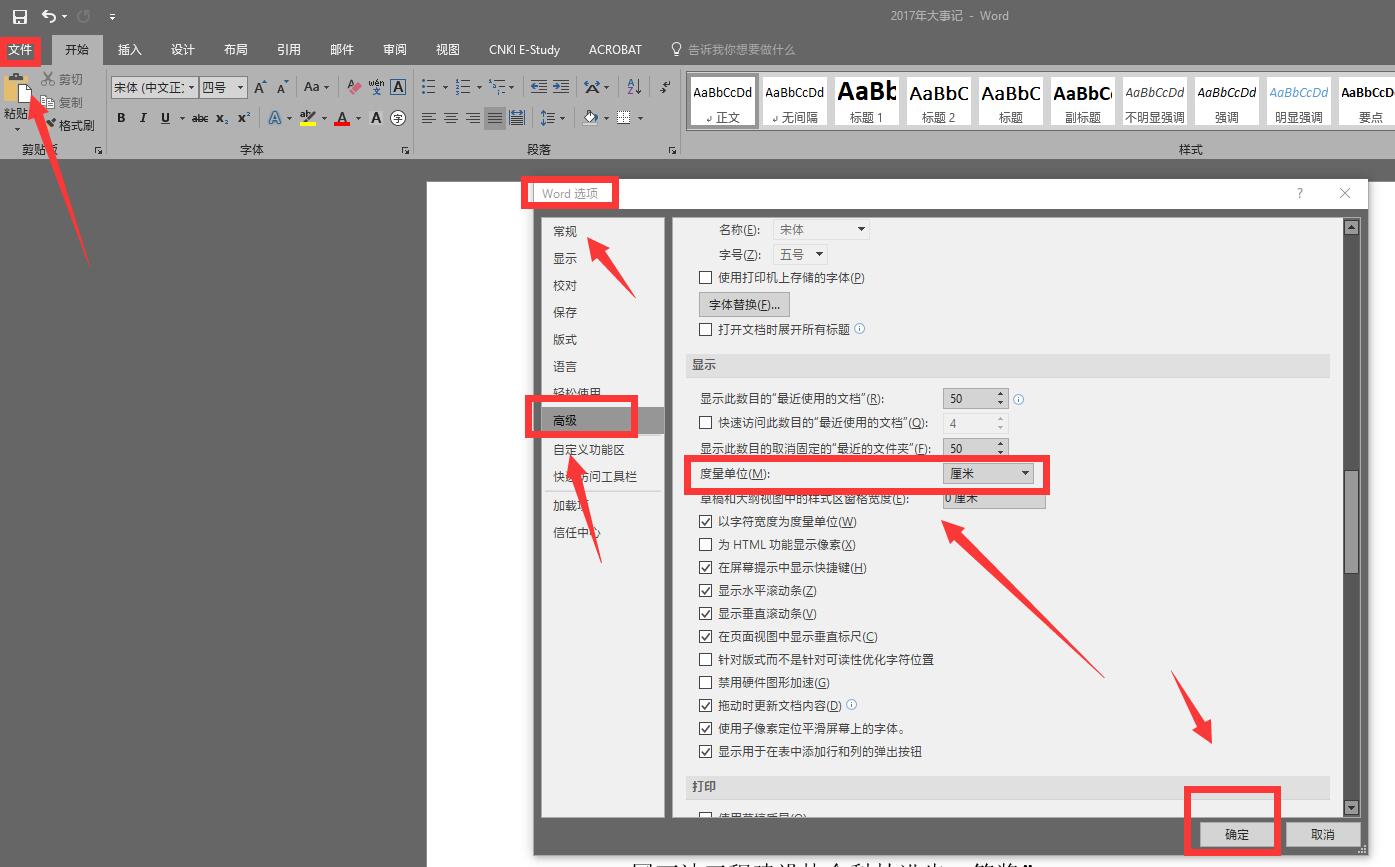This screenshot has height=867, width=1395.
Task: Click the Save icon in quick access toolbar
Action: pos(20,16)
